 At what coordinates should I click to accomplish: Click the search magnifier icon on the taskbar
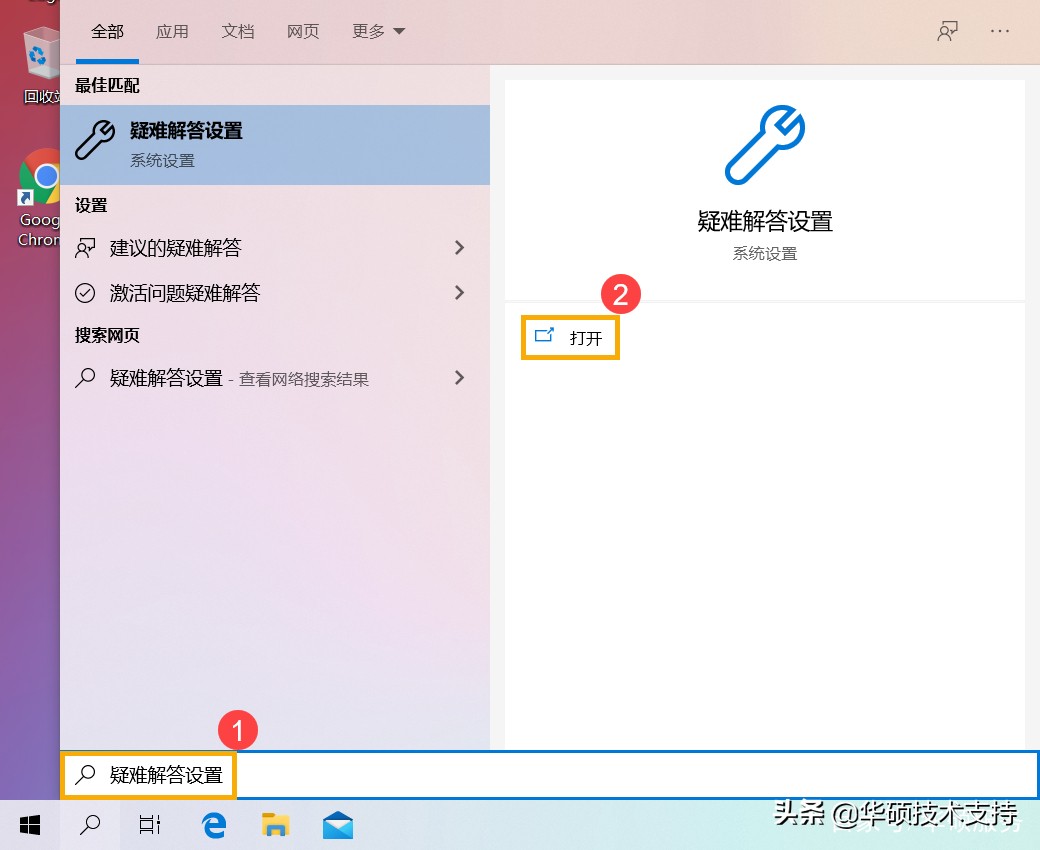[89, 825]
